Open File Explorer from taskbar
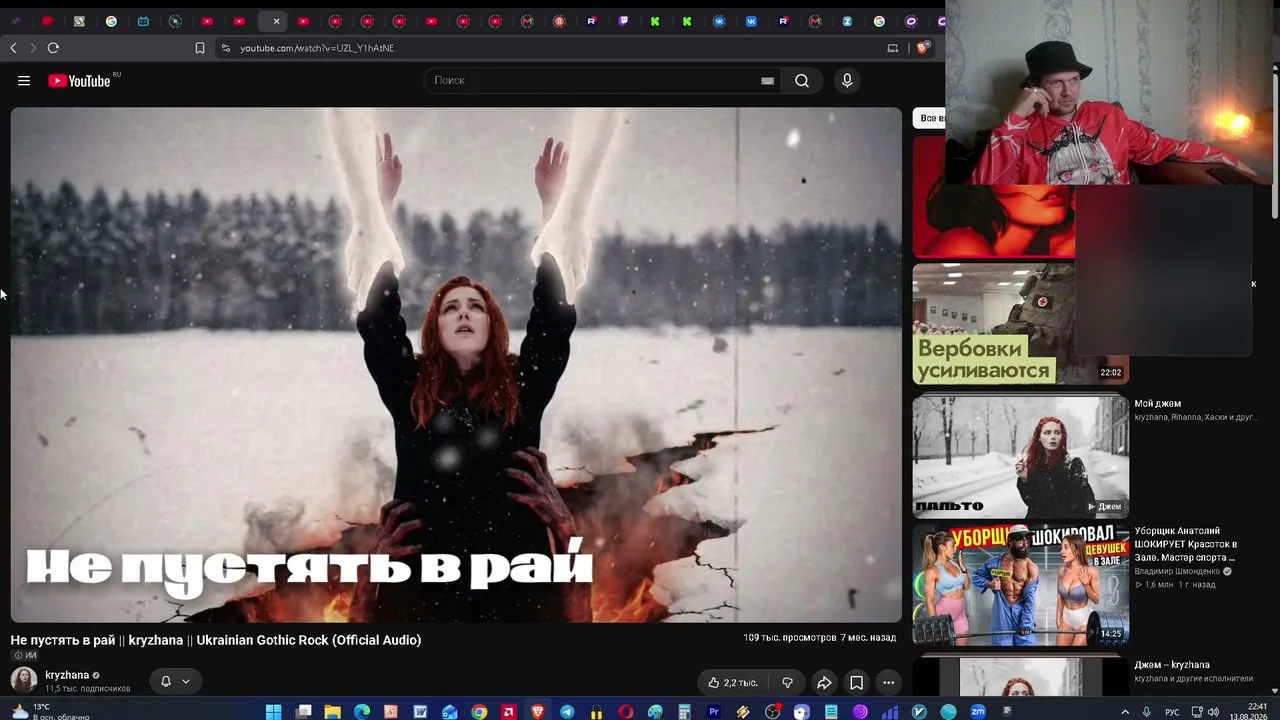1280x720 pixels. (333, 712)
